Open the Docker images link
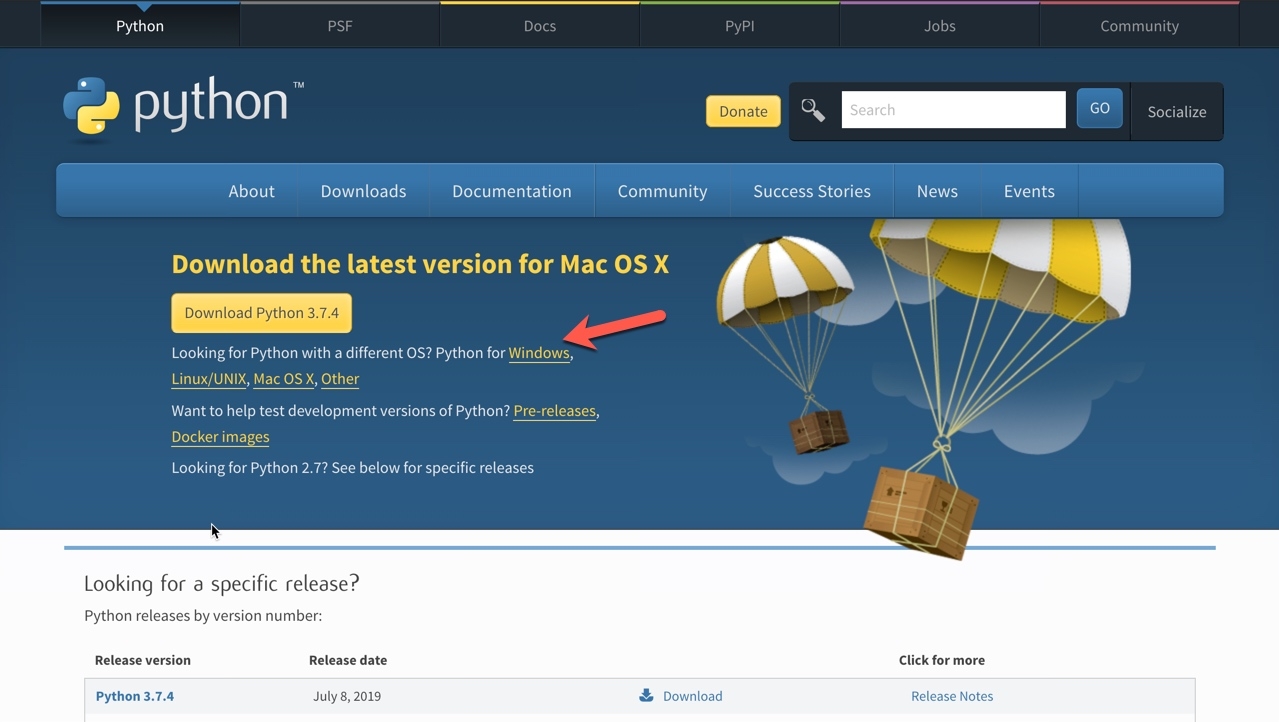 220,437
